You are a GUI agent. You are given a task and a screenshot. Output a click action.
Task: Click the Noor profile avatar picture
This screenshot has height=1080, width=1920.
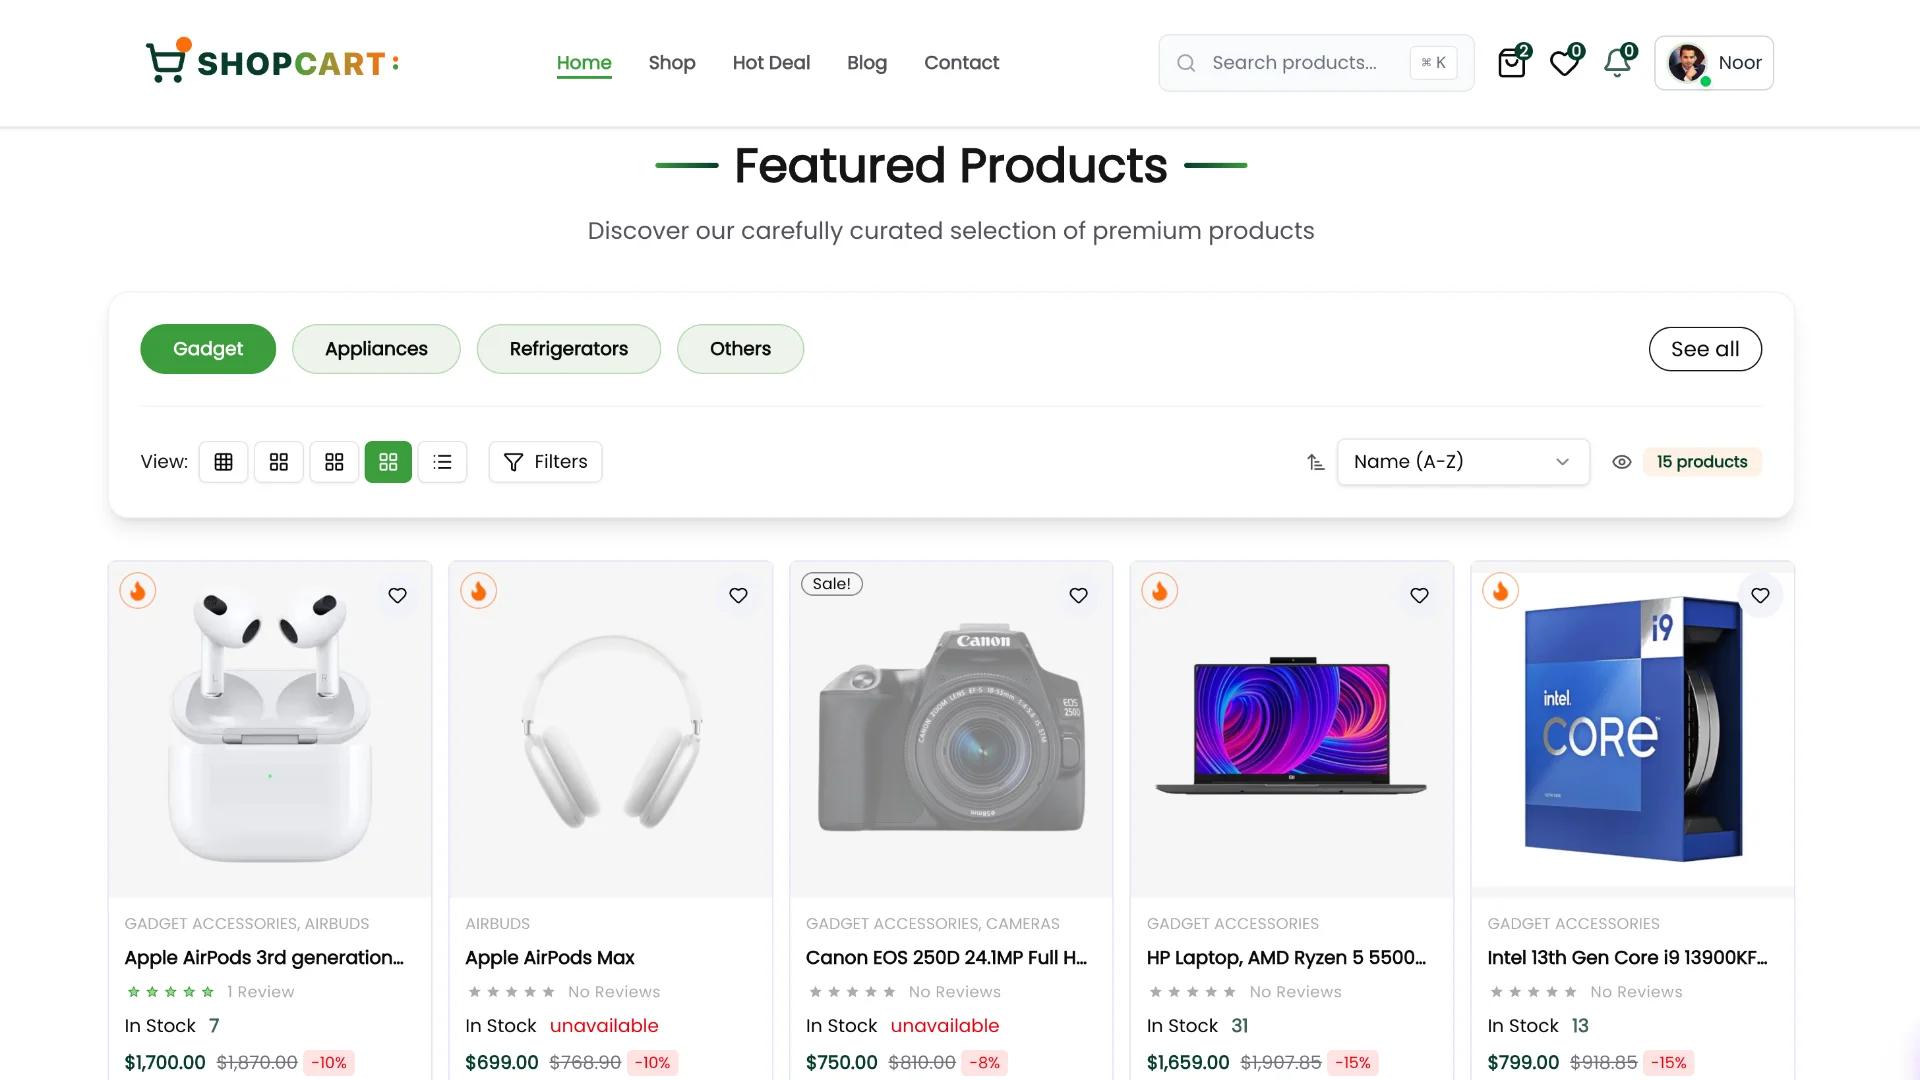pyautogui.click(x=1687, y=63)
